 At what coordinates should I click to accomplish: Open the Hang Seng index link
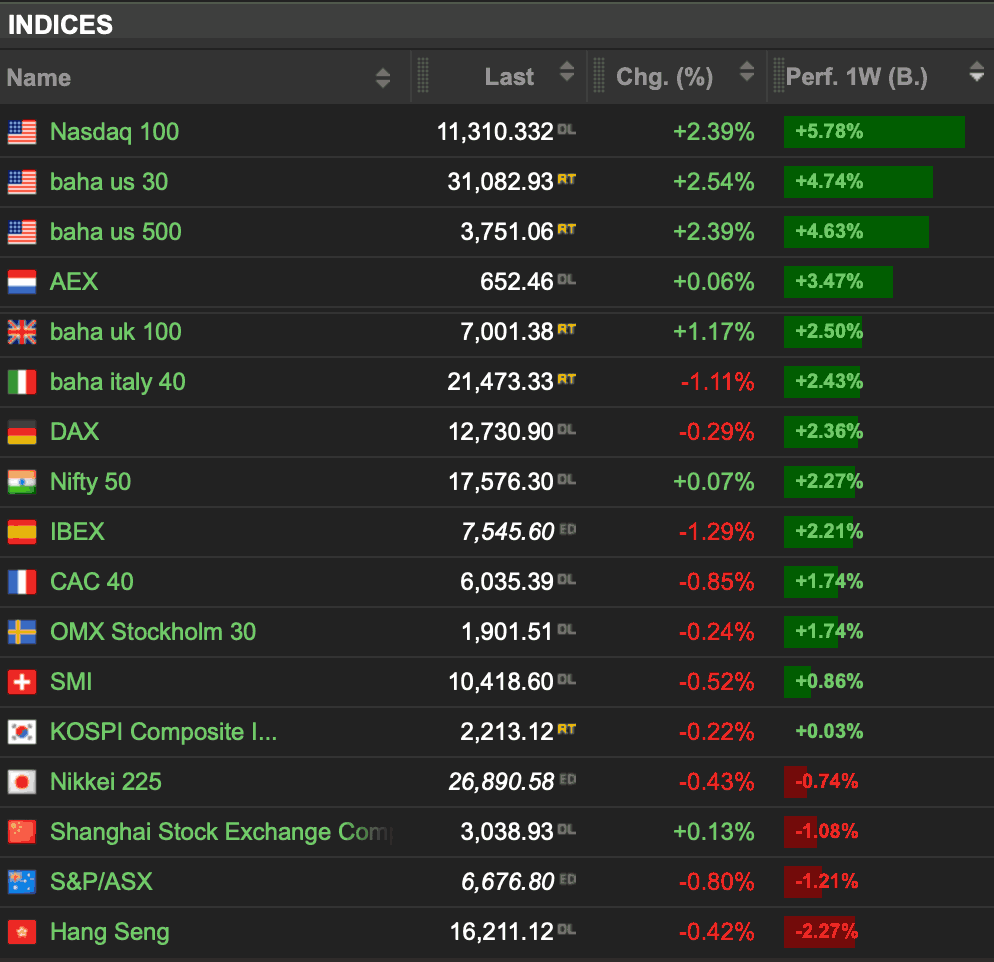110,933
